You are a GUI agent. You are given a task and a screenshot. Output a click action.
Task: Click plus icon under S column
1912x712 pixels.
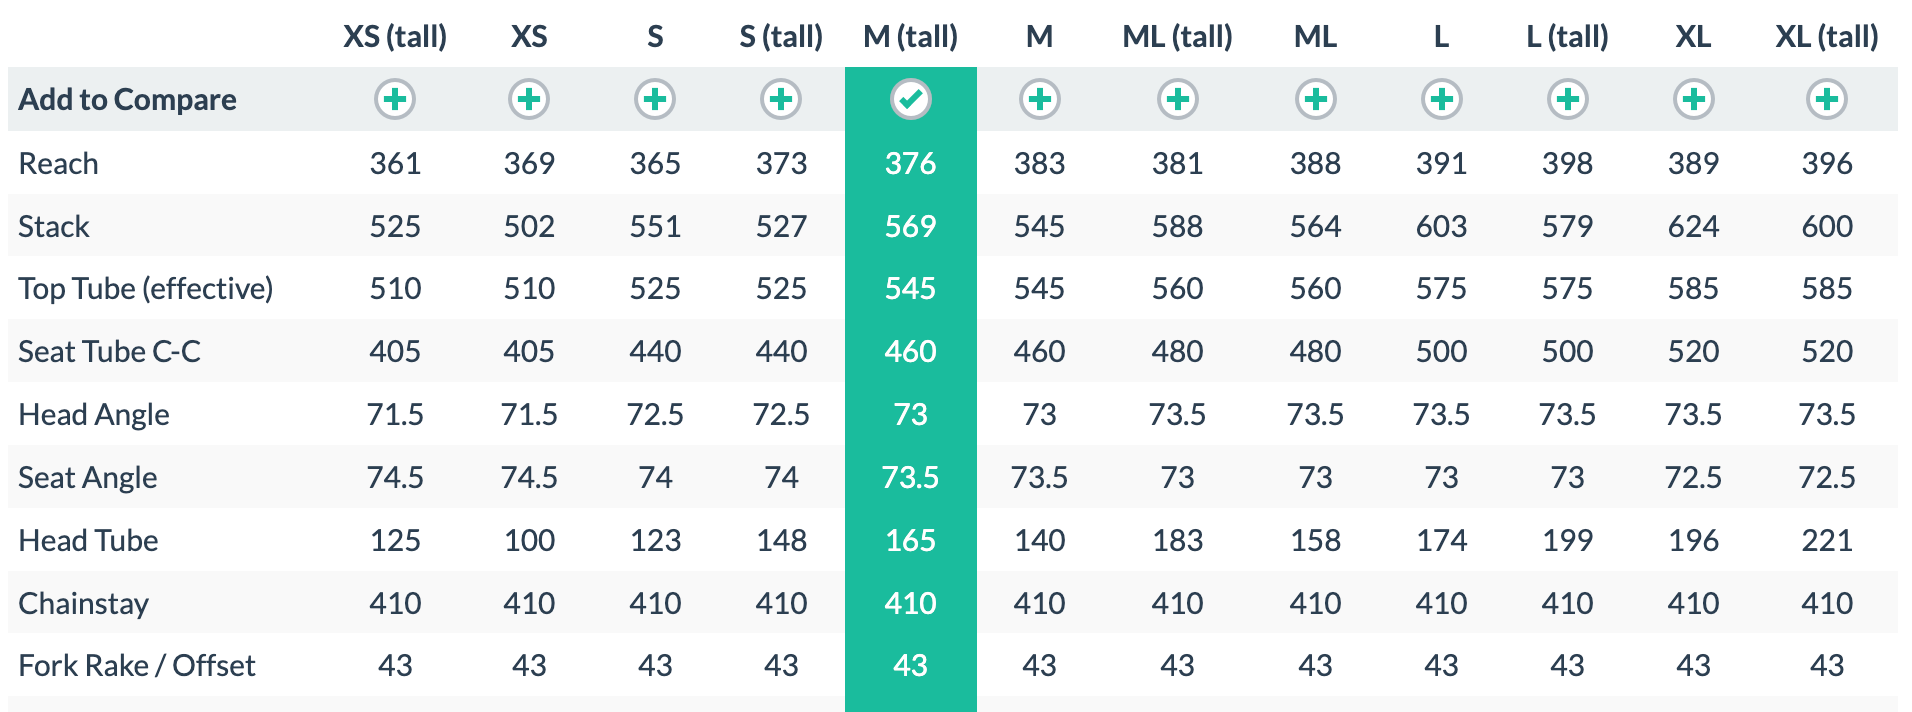[x=655, y=99]
